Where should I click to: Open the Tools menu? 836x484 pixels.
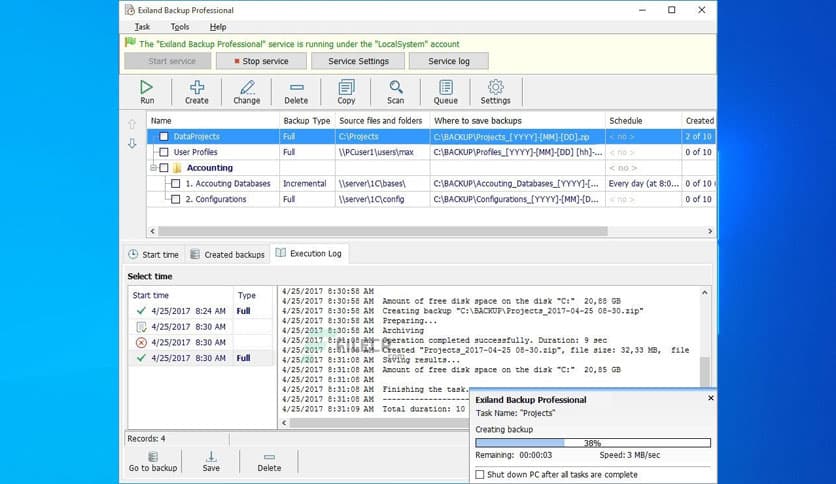[x=180, y=27]
